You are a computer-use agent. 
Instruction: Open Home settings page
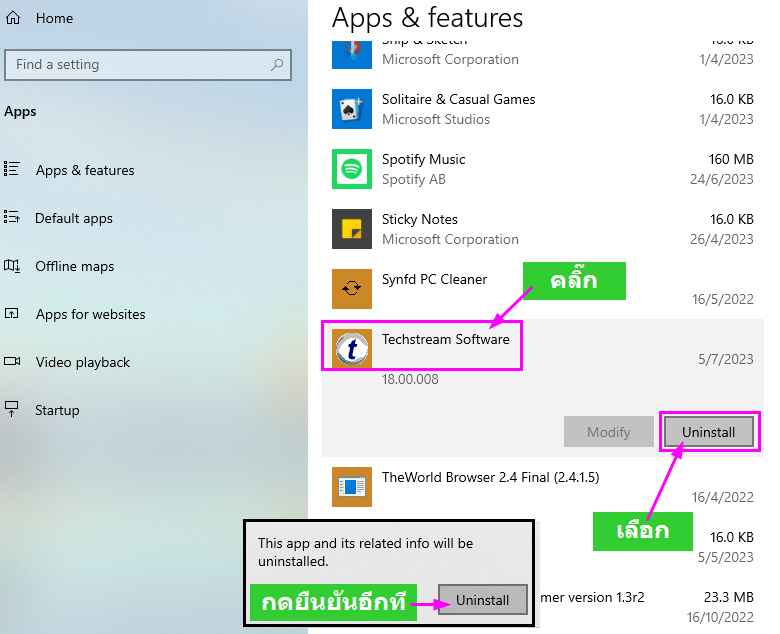click(x=54, y=18)
